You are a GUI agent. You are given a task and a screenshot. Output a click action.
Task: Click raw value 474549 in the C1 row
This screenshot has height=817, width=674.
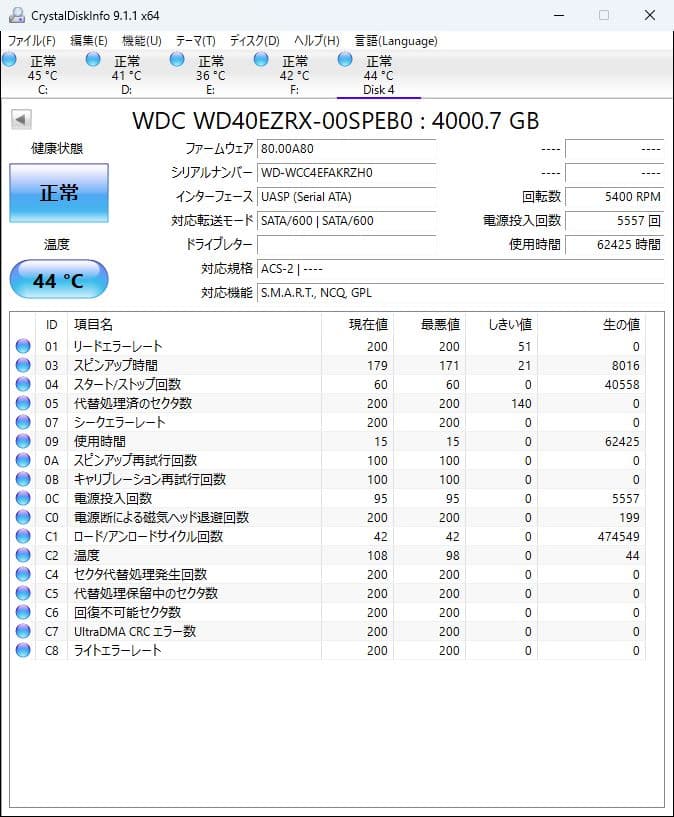click(618, 536)
